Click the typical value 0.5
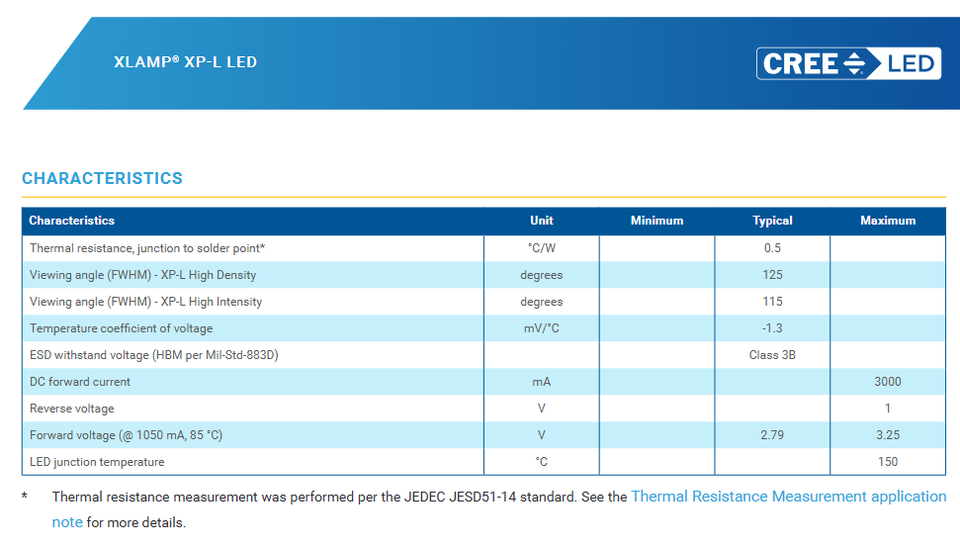The width and height of the screenshot is (960, 548). [772, 248]
